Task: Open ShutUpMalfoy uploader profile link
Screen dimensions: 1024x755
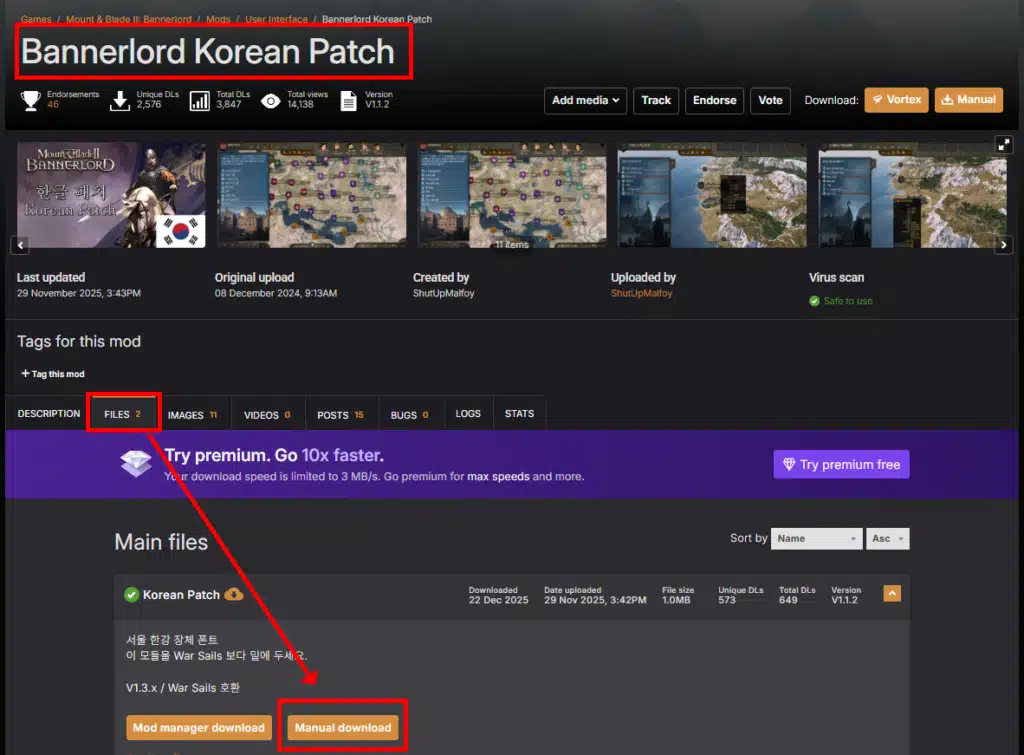Action: [641, 293]
